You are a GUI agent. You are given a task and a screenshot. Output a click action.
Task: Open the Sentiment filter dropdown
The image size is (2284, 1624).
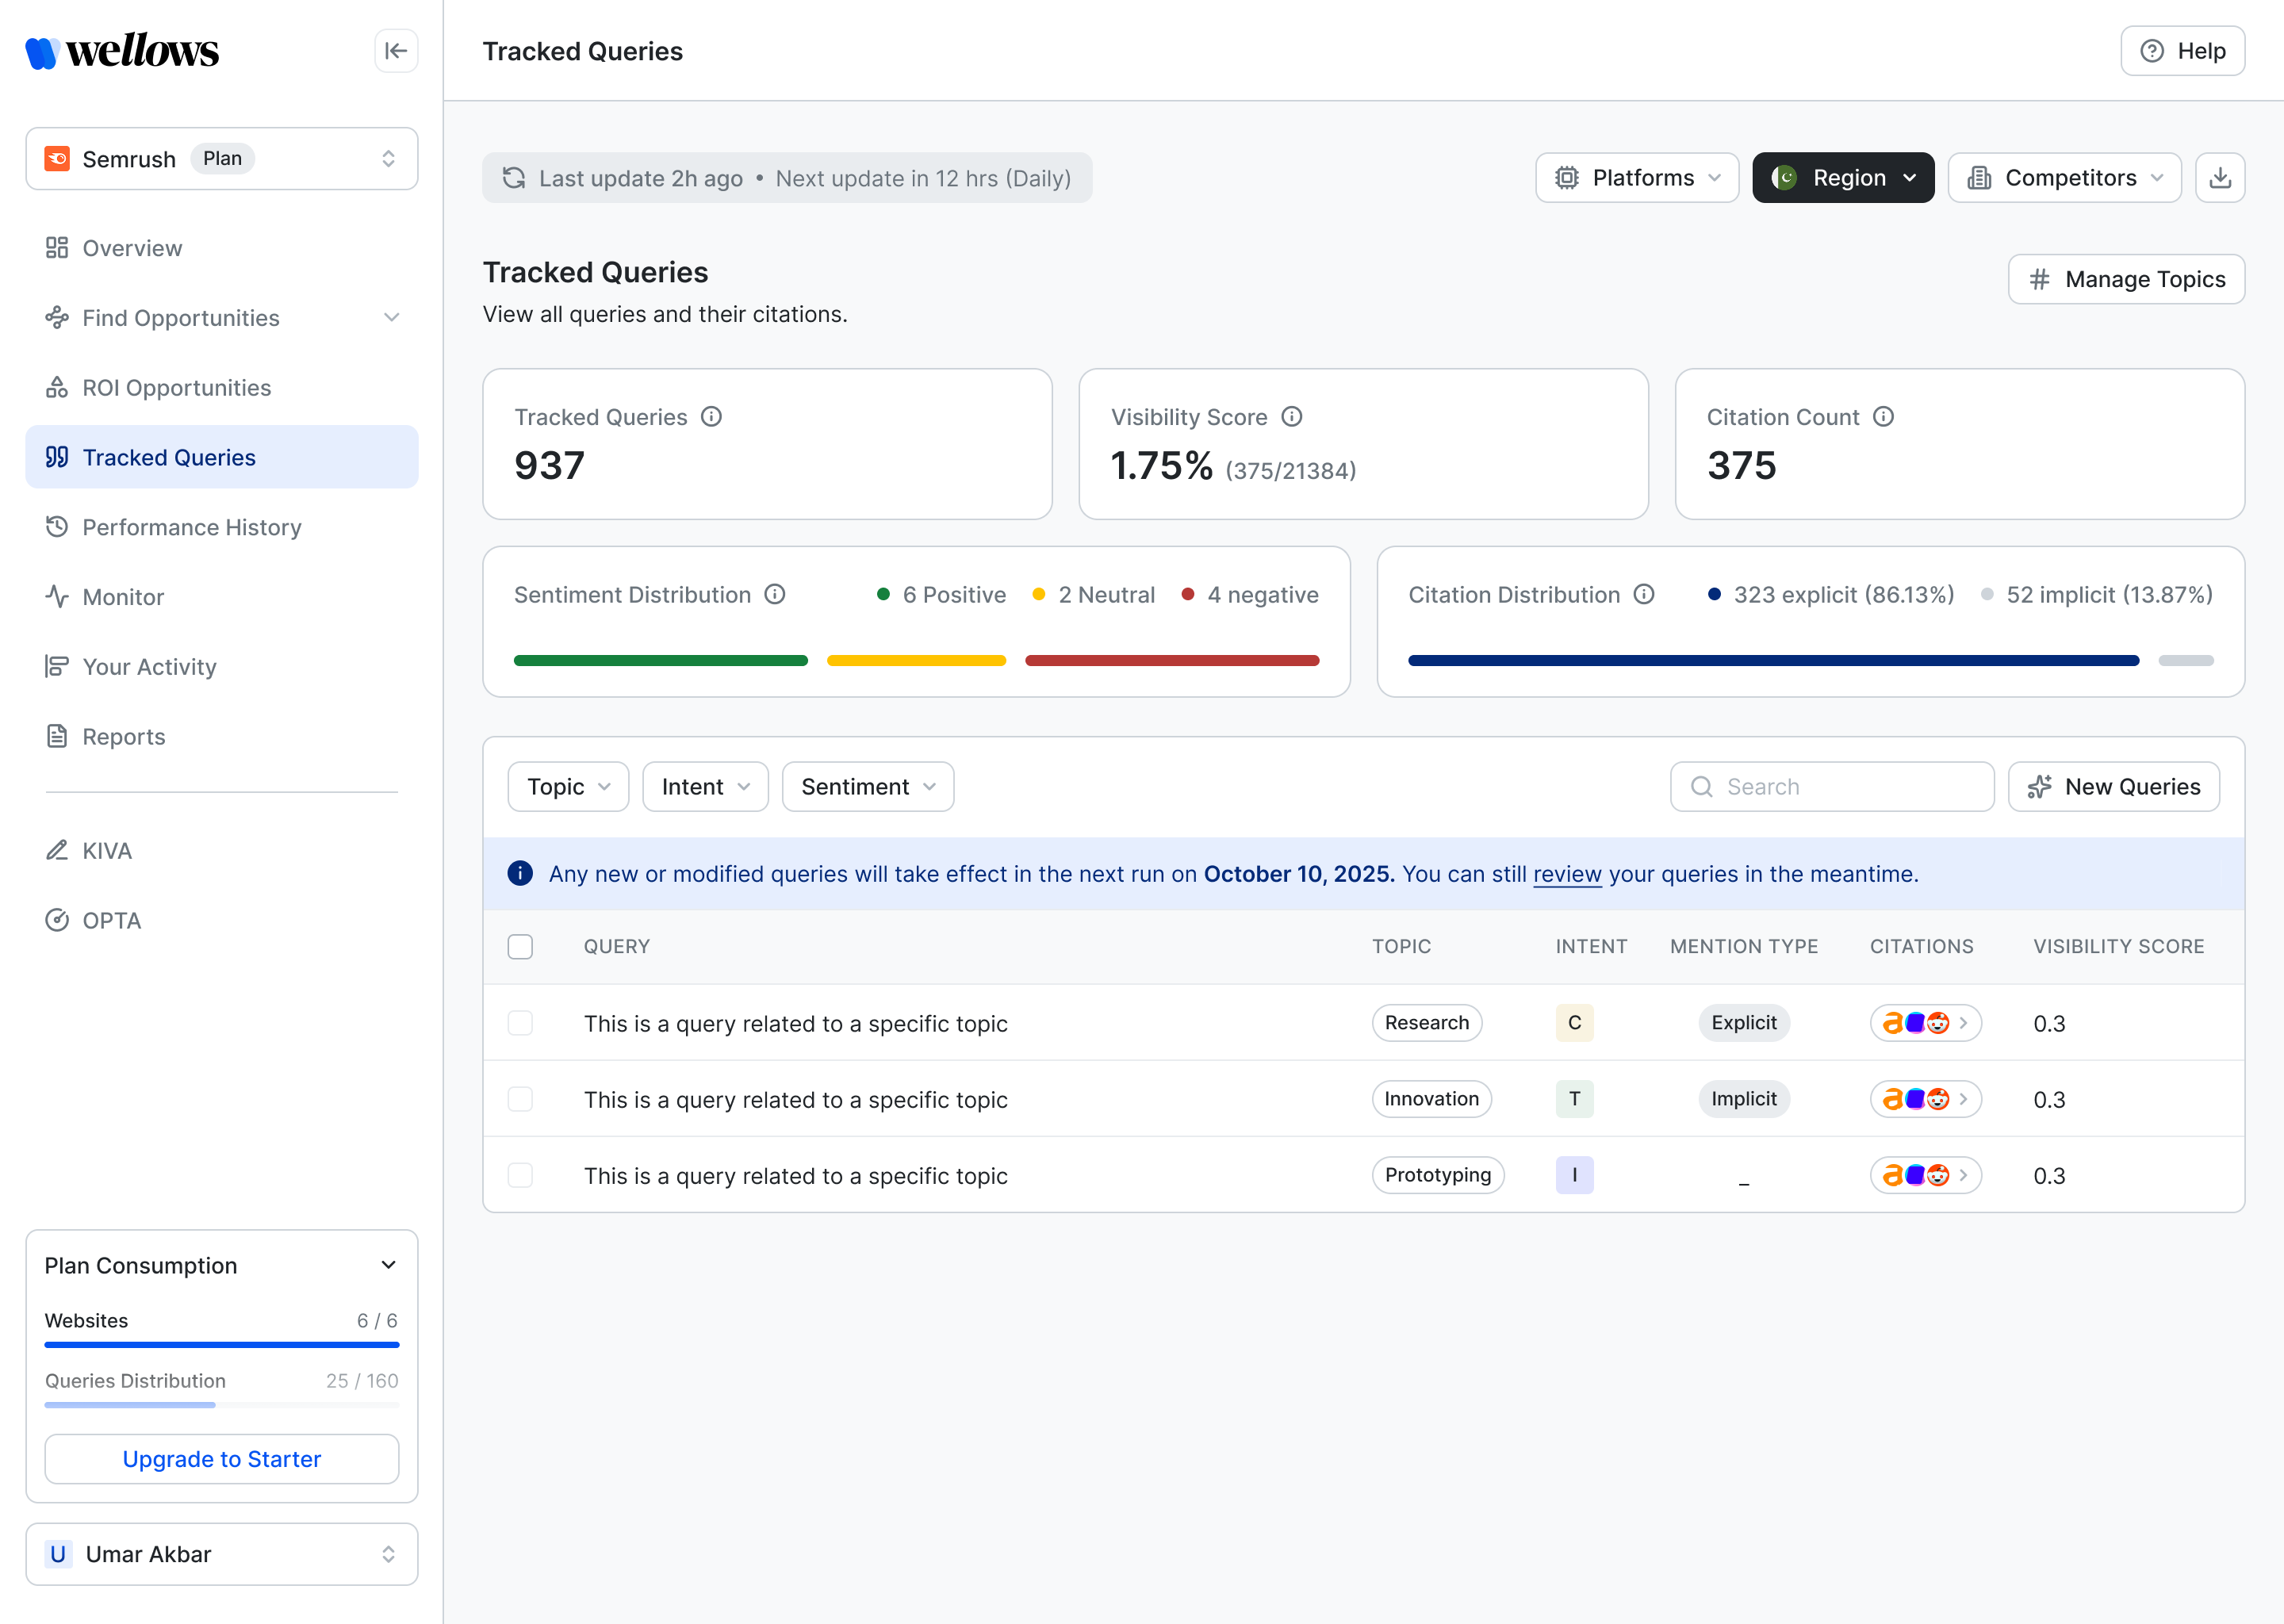click(x=867, y=787)
